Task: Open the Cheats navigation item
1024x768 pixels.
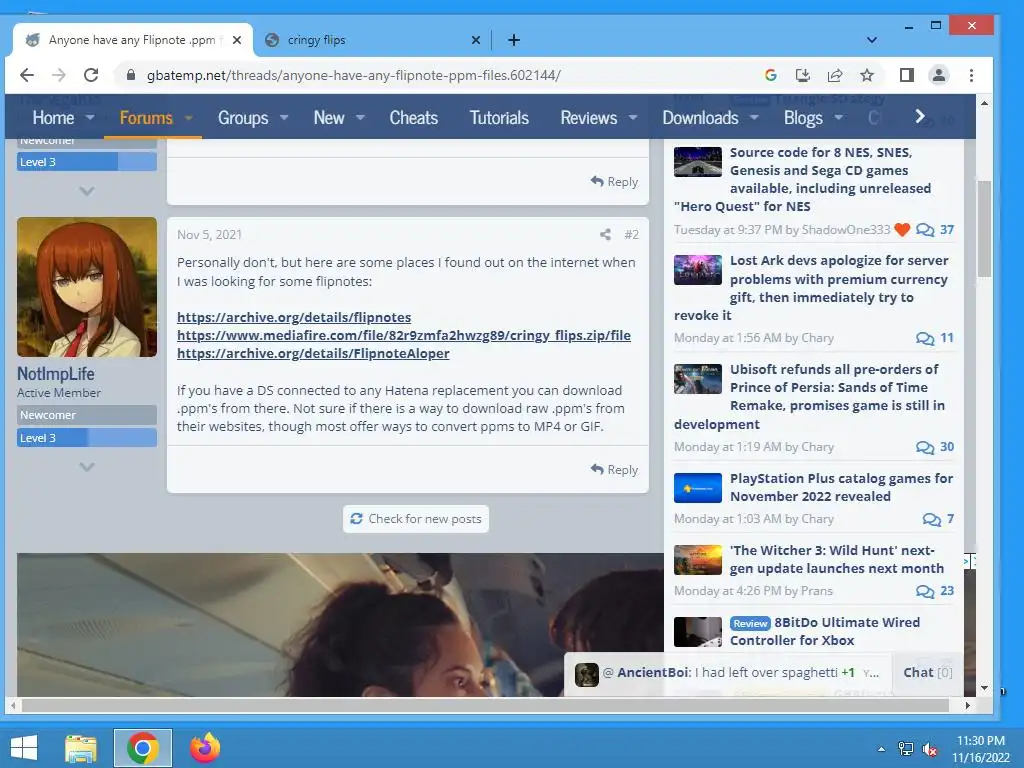Action: click(413, 118)
